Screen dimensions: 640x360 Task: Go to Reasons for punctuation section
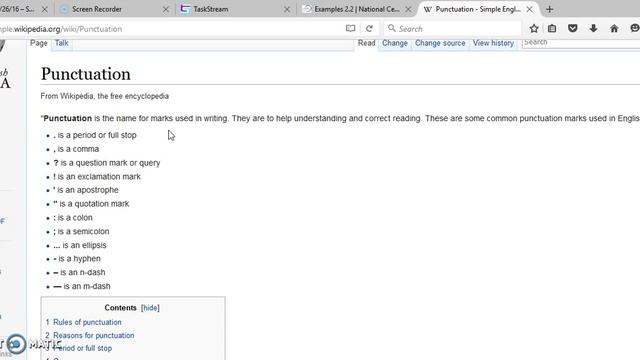(x=94, y=335)
